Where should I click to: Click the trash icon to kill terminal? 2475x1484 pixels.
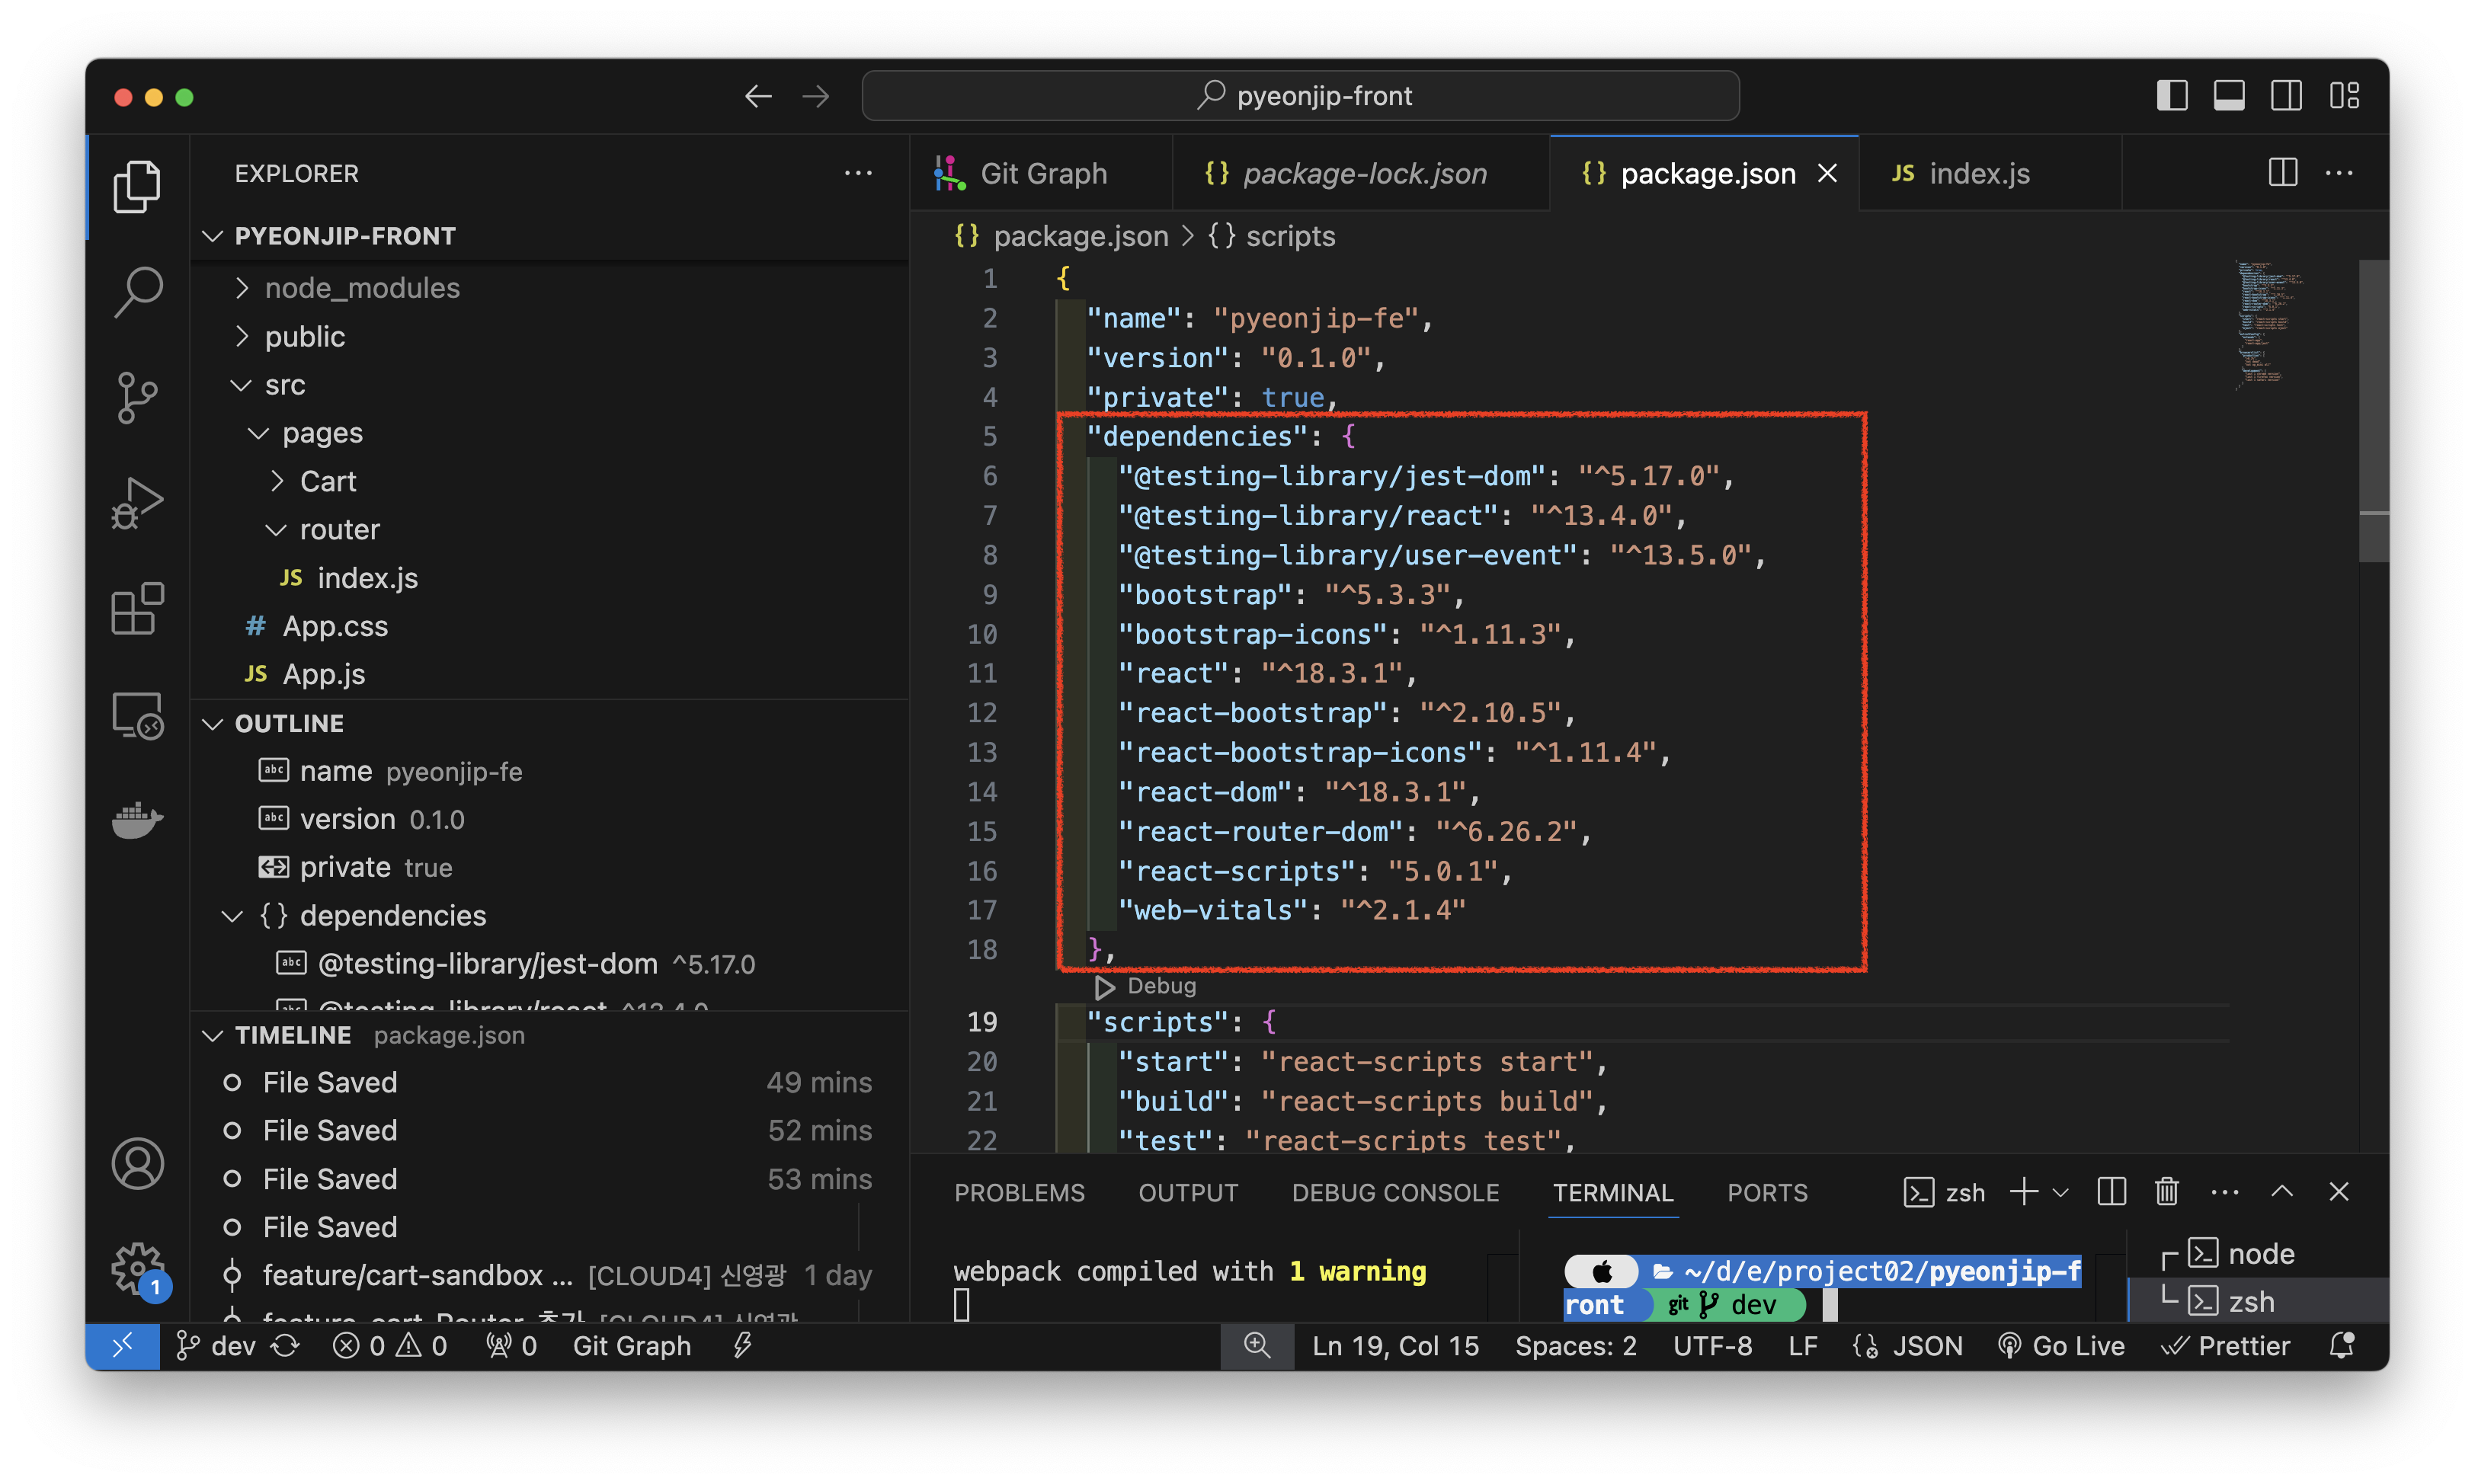[2166, 1192]
